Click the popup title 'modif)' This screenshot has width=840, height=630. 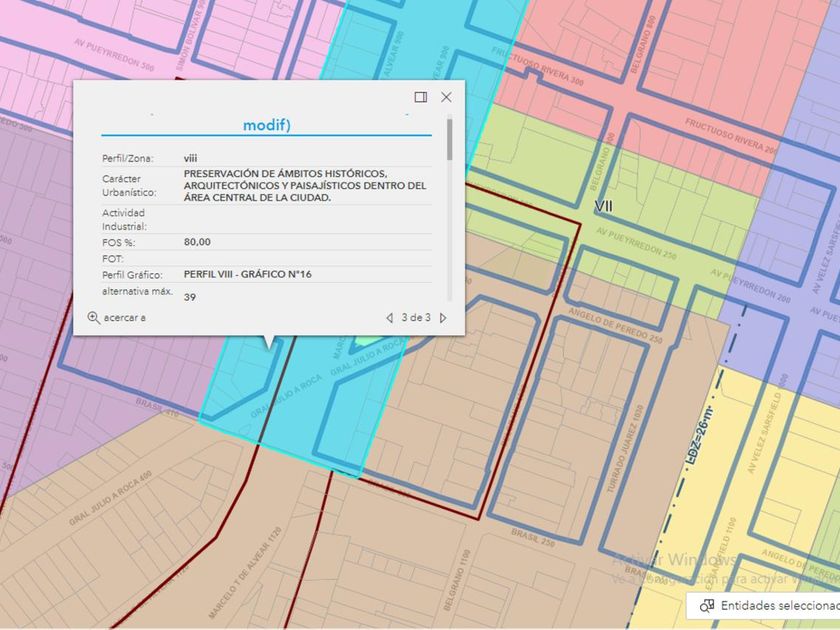tap(267, 125)
